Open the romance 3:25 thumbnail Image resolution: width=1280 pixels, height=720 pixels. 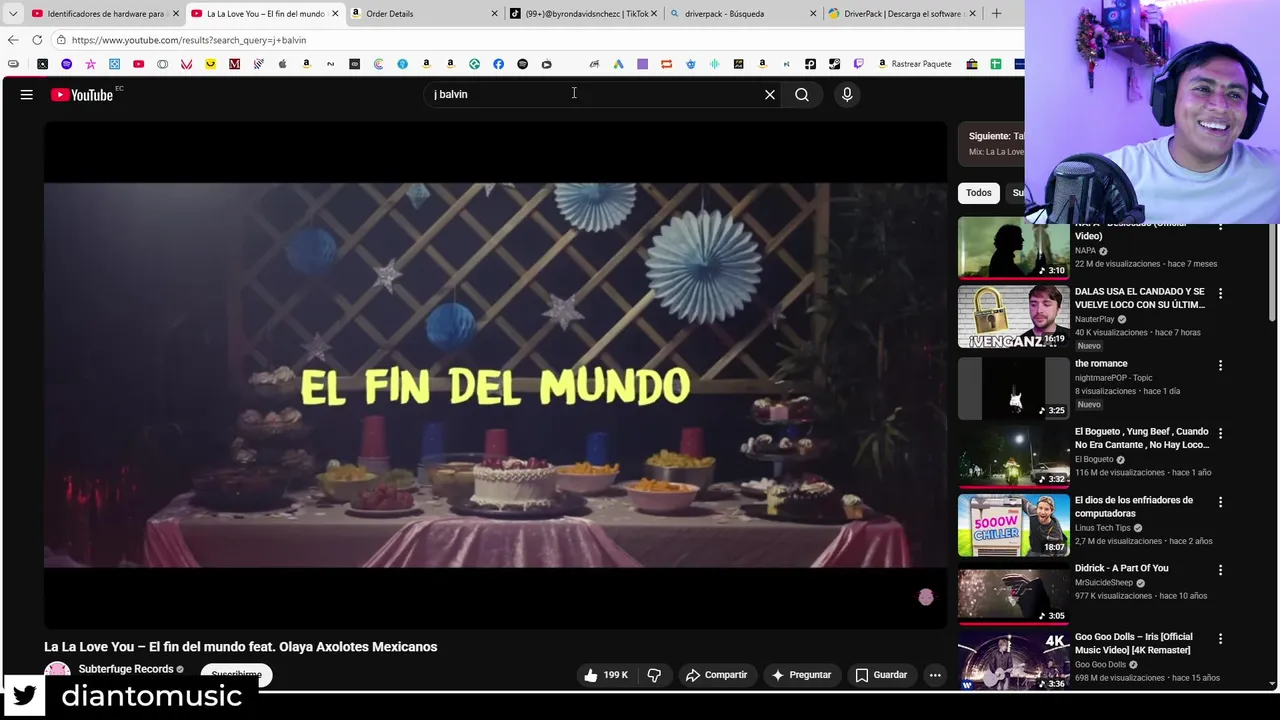[1014, 388]
